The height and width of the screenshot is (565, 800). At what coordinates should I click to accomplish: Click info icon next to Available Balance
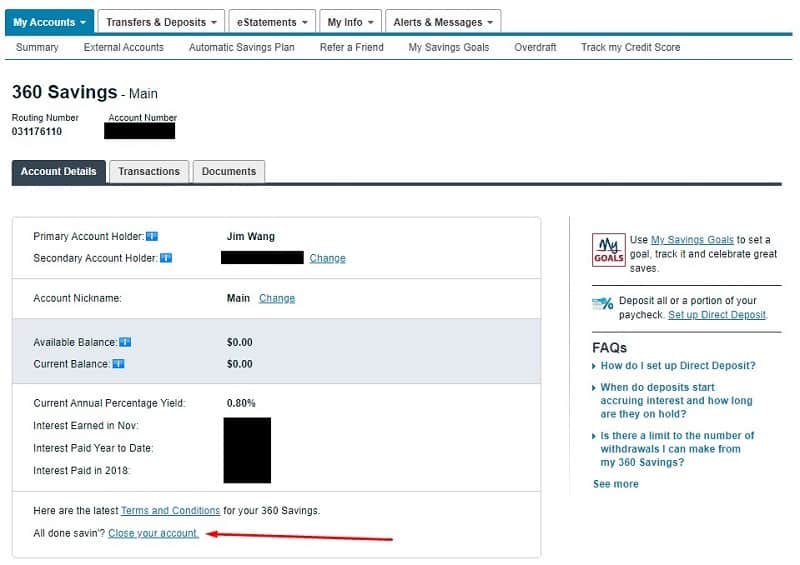[x=125, y=342]
